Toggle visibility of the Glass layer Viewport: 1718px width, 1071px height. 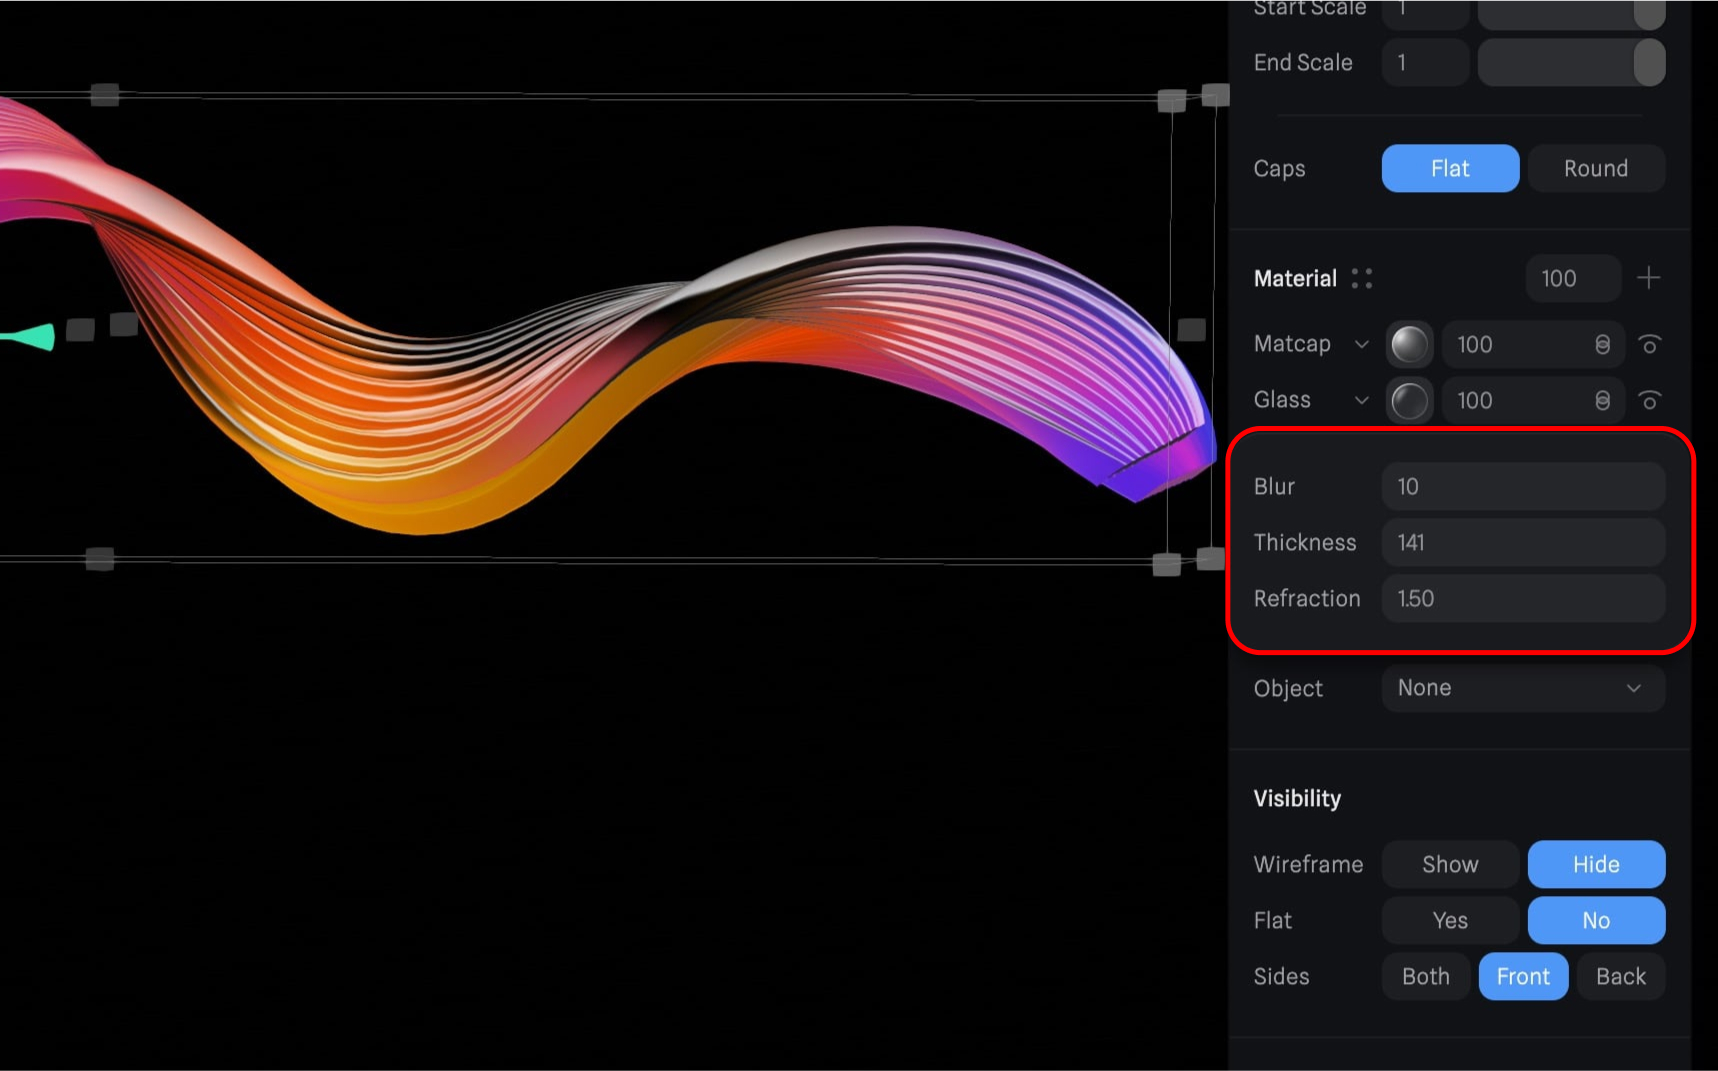coord(1650,400)
